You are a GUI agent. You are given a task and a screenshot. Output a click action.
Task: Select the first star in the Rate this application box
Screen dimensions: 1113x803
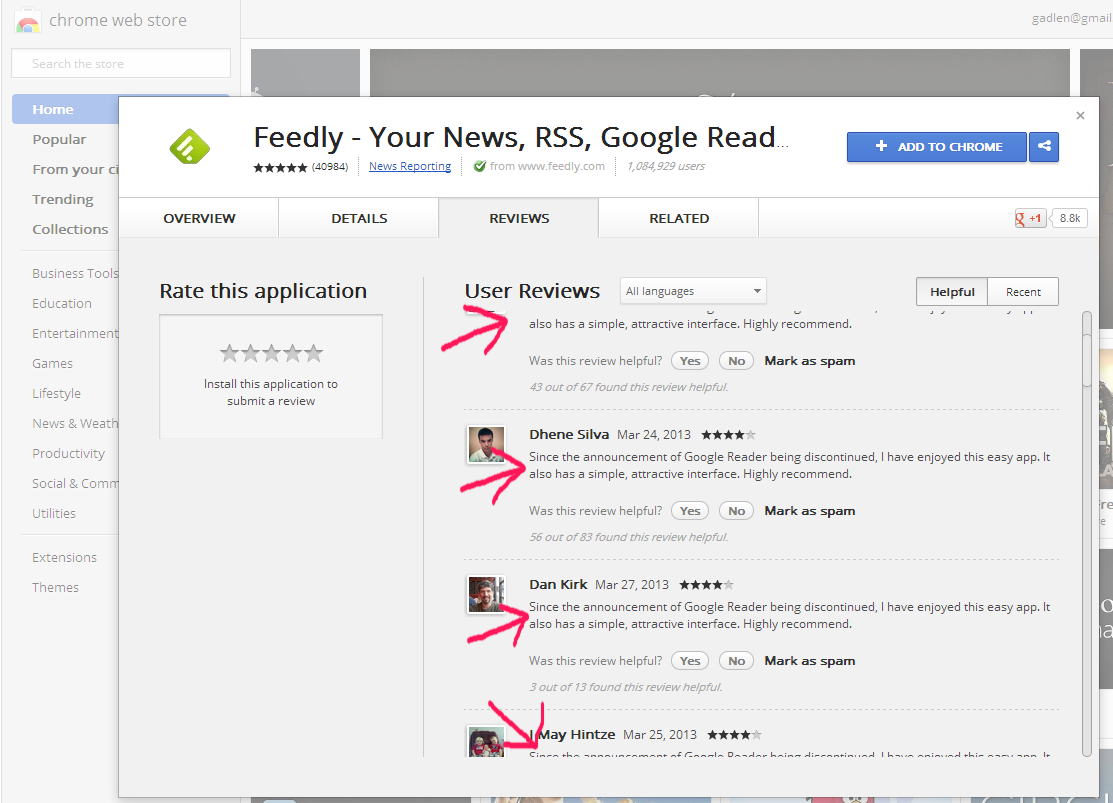pyautogui.click(x=229, y=353)
